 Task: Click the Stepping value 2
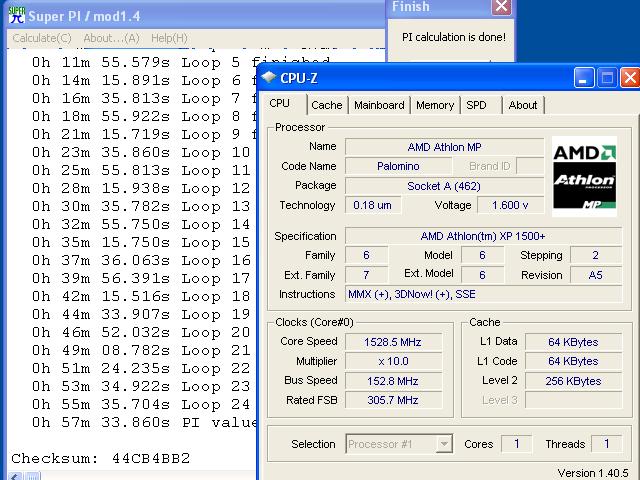point(596,255)
